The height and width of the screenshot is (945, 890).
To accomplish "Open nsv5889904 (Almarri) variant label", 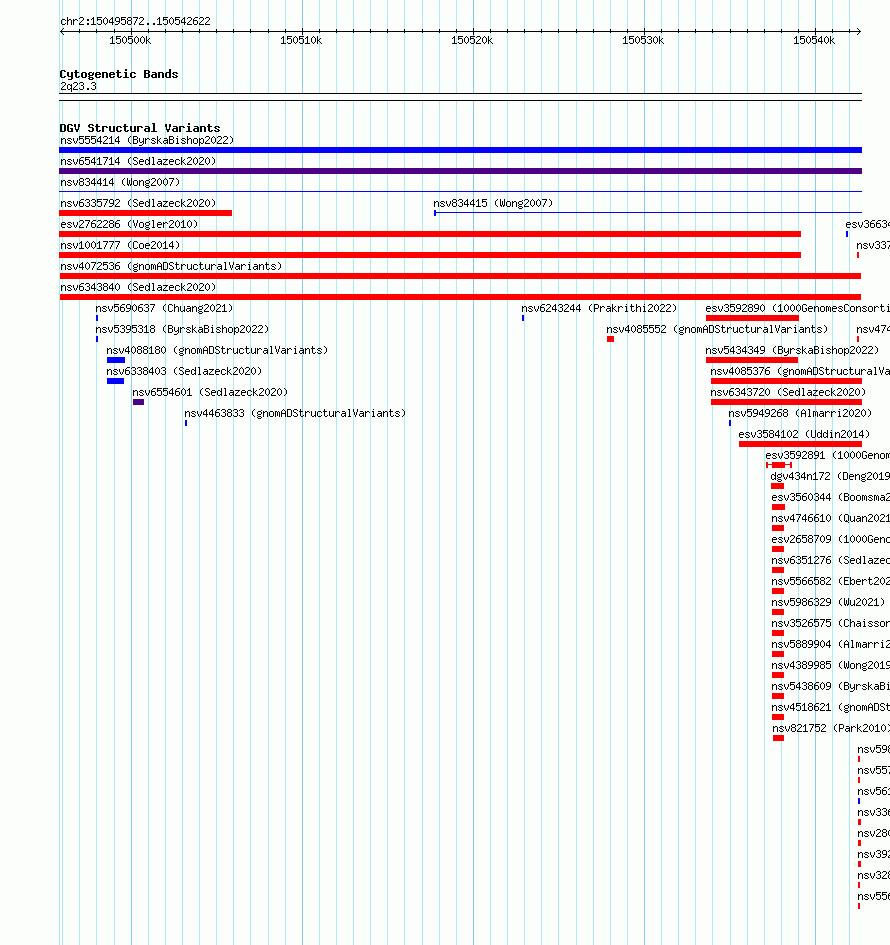I will (x=830, y=644).
